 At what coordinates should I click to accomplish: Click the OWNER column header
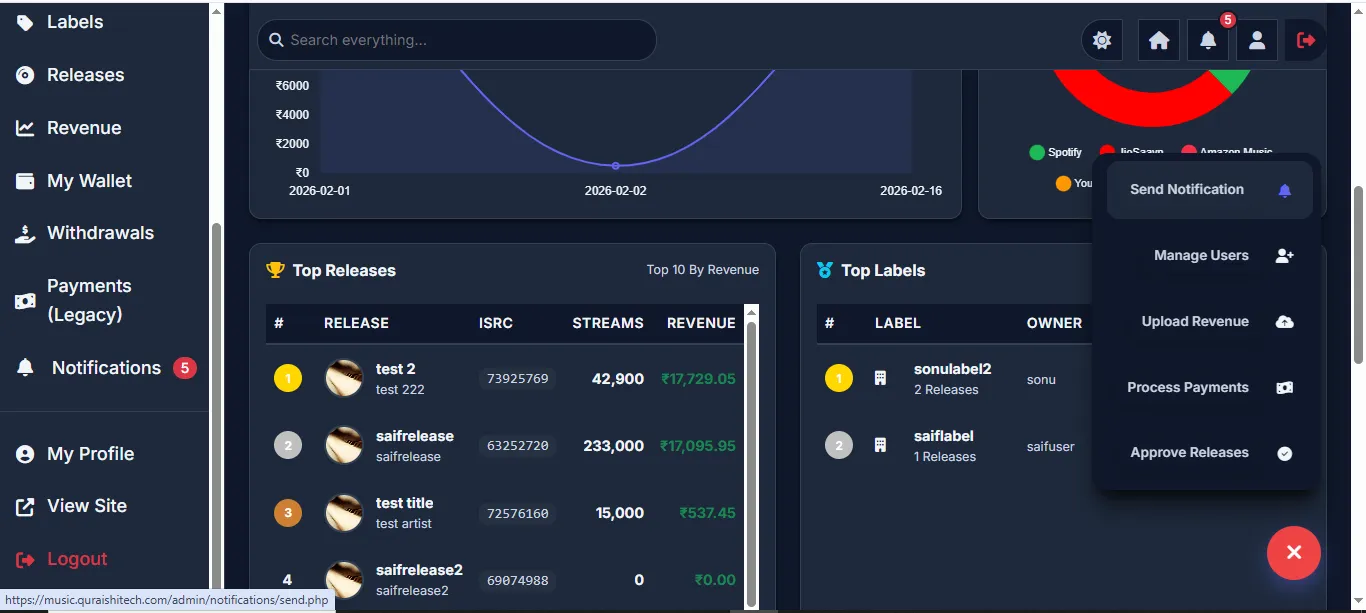1054,323
